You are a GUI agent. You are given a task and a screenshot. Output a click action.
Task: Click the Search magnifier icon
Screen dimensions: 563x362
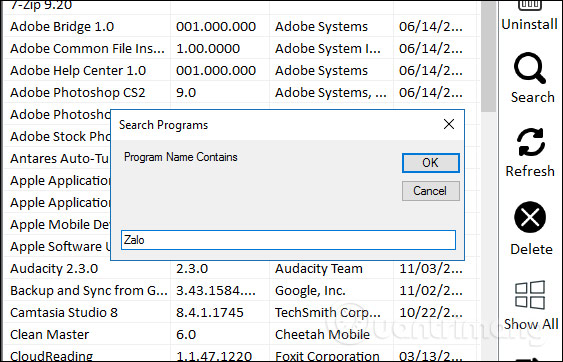[530, 68]
